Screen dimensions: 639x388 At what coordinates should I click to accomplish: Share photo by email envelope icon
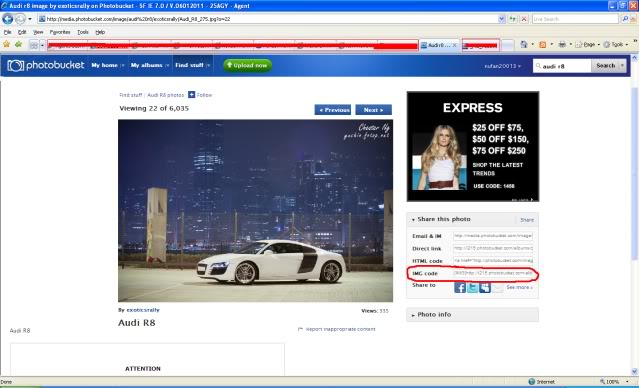point(498,287)
